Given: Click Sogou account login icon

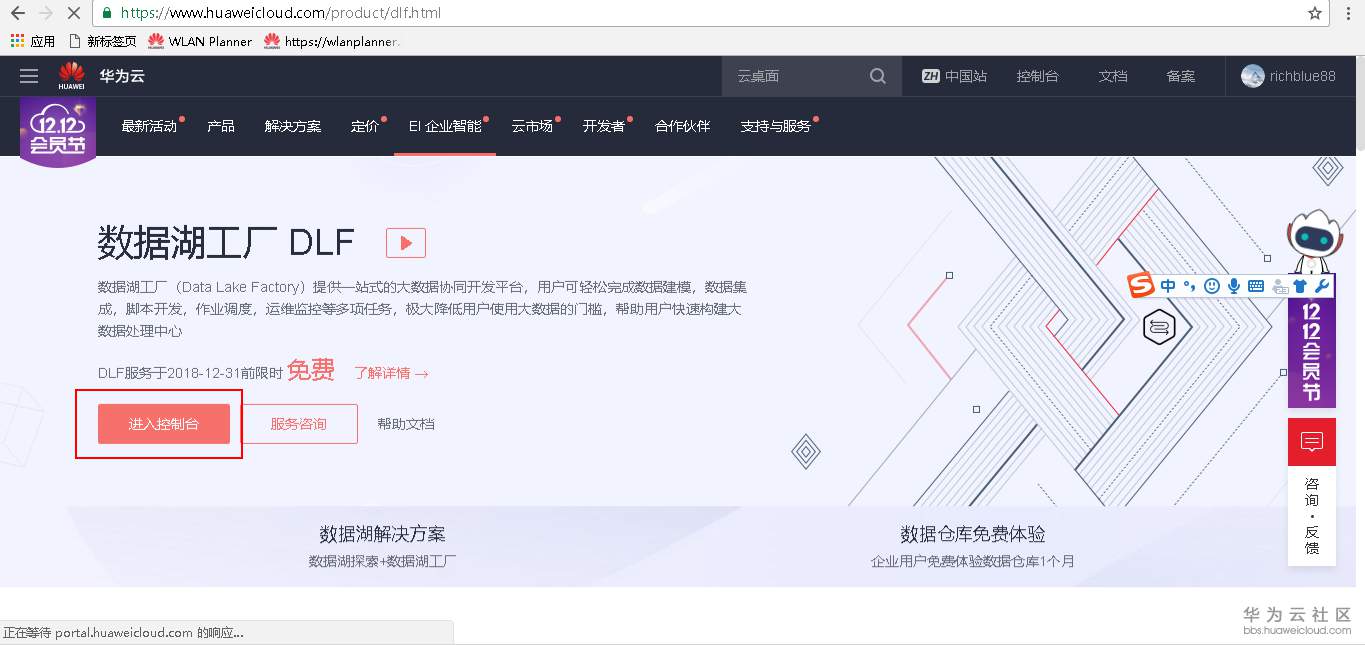Looking at the screenshot, I should click(1278, 287).
